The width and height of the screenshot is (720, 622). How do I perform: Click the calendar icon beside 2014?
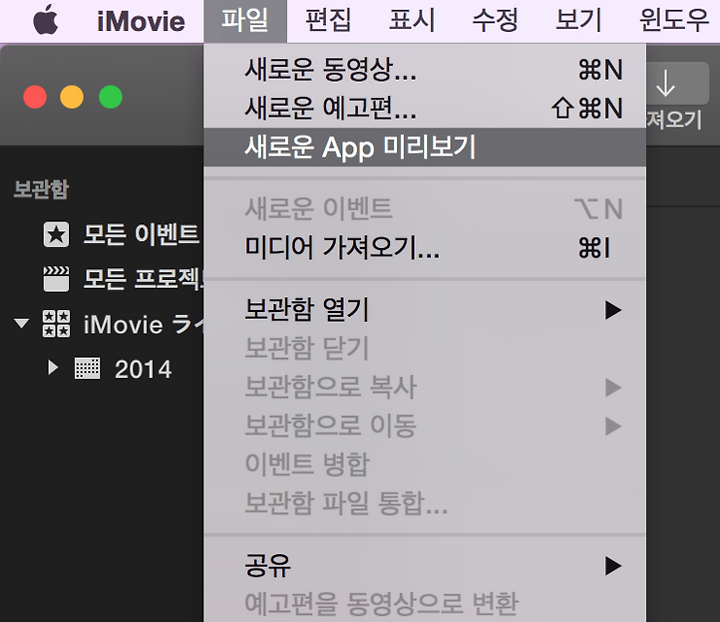tap(87, 368)
